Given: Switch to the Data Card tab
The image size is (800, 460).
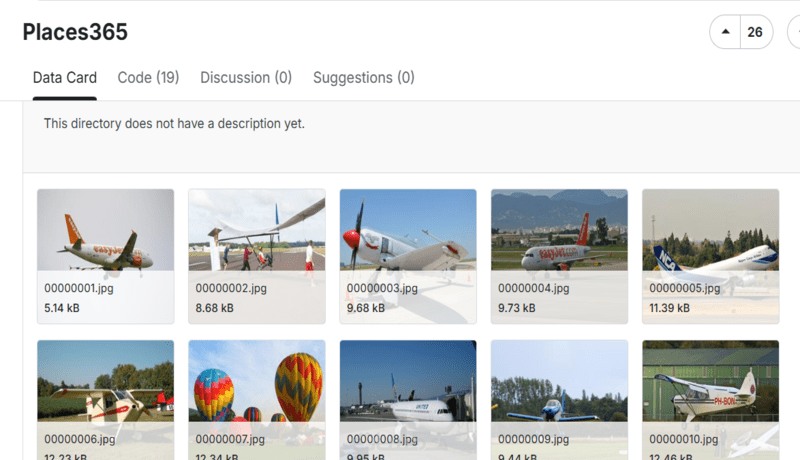Looking at the screenshot, I should click(65, 78).
